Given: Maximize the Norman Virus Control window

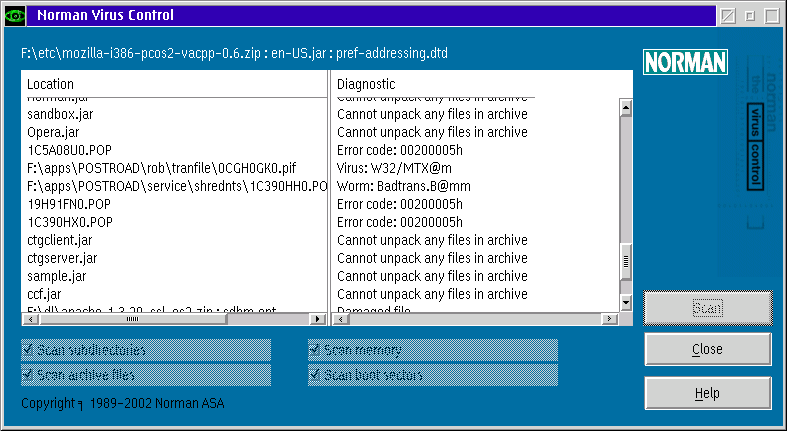Looking at the screenshot, I should tap(772, 16).
